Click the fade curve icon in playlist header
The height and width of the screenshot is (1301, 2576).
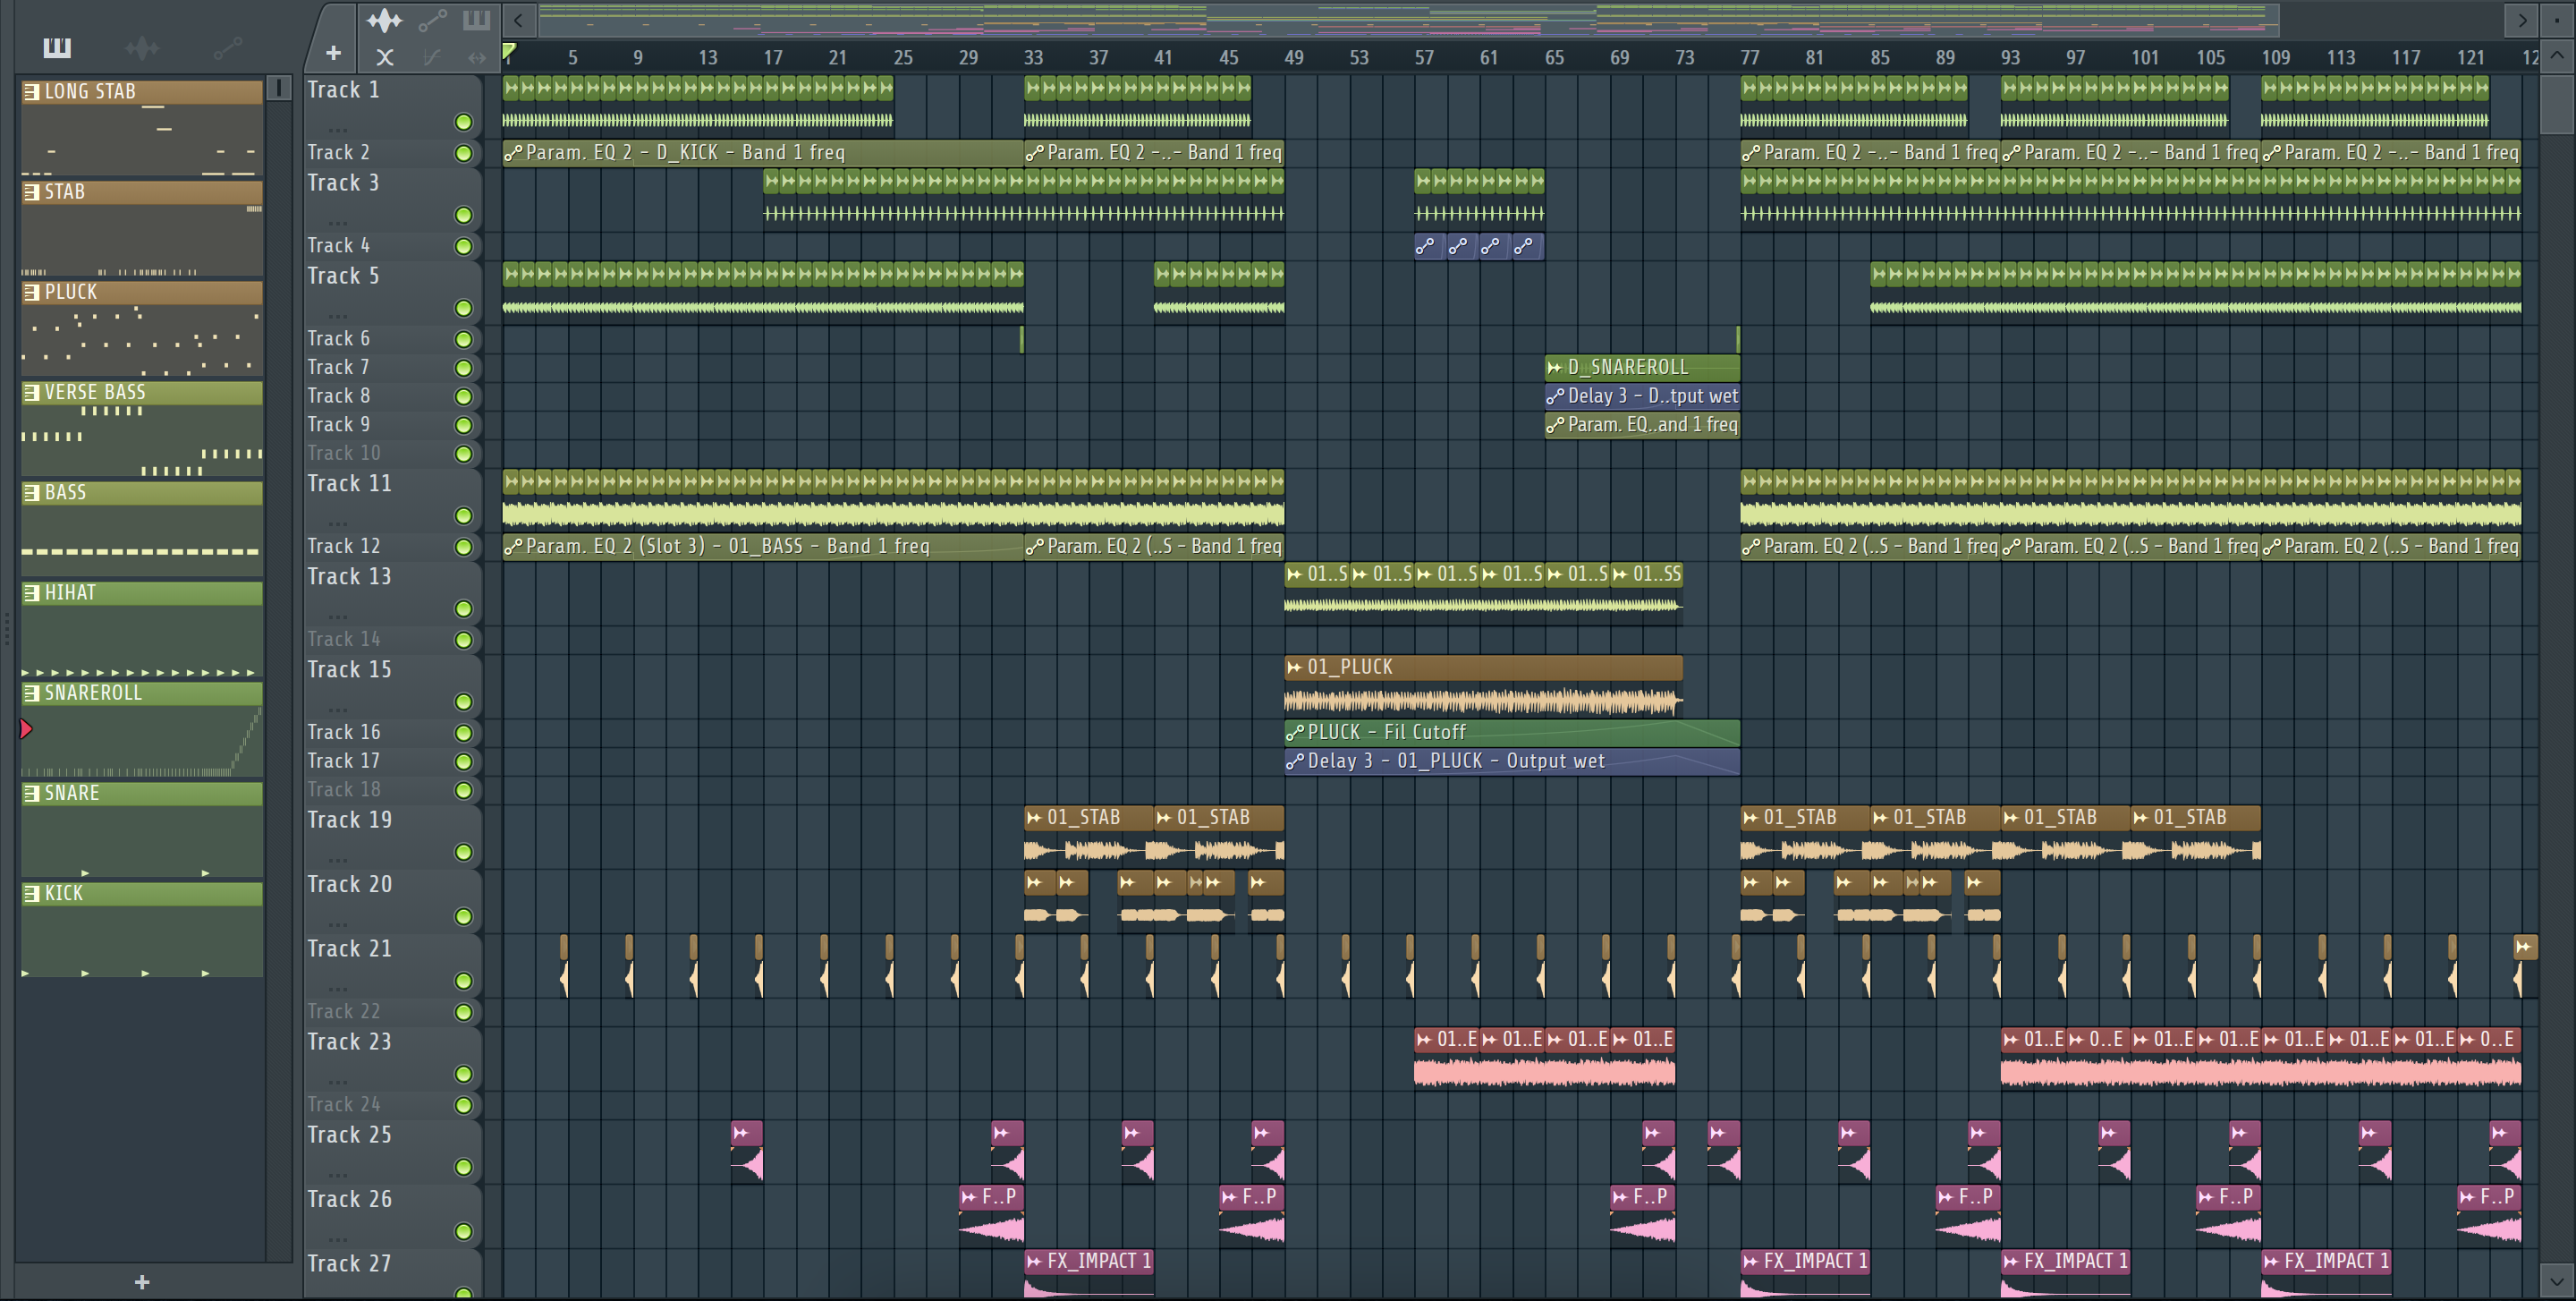click(431, 58)
